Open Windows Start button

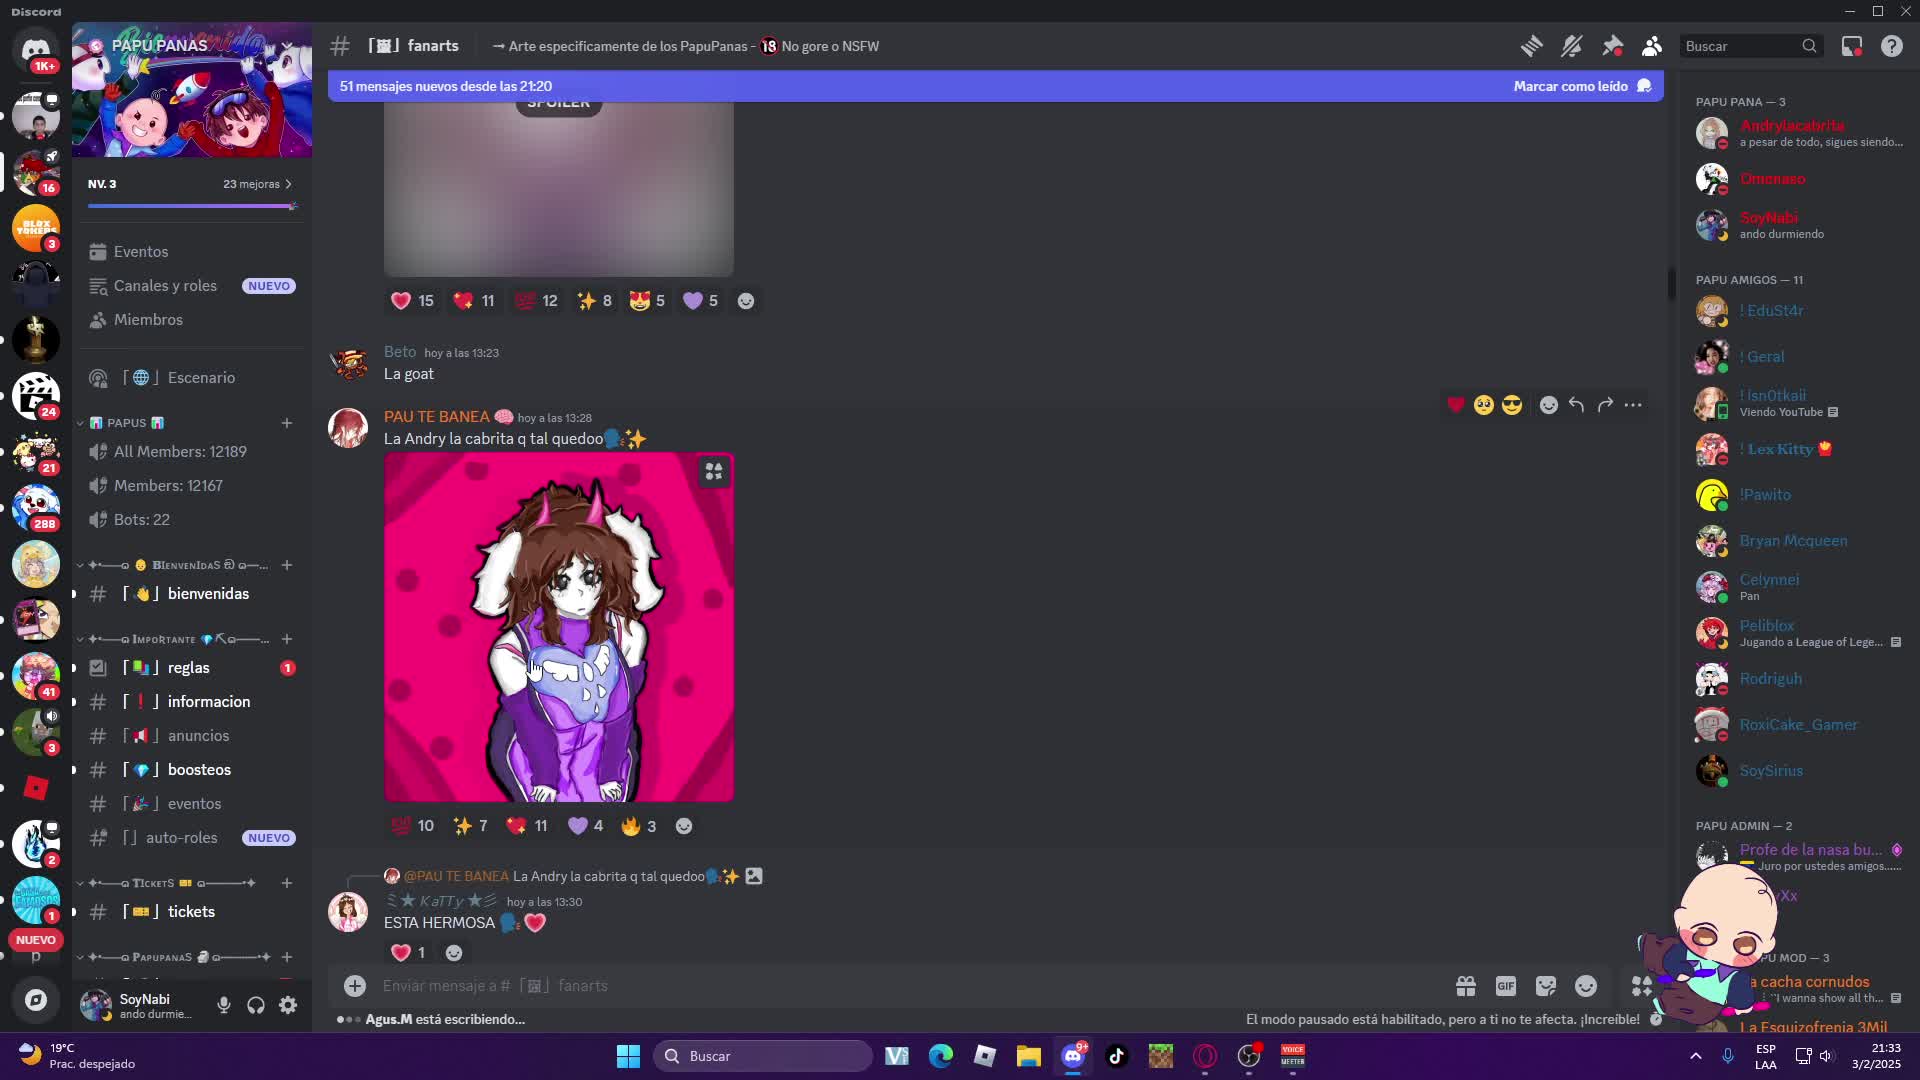pos(628,1056)
